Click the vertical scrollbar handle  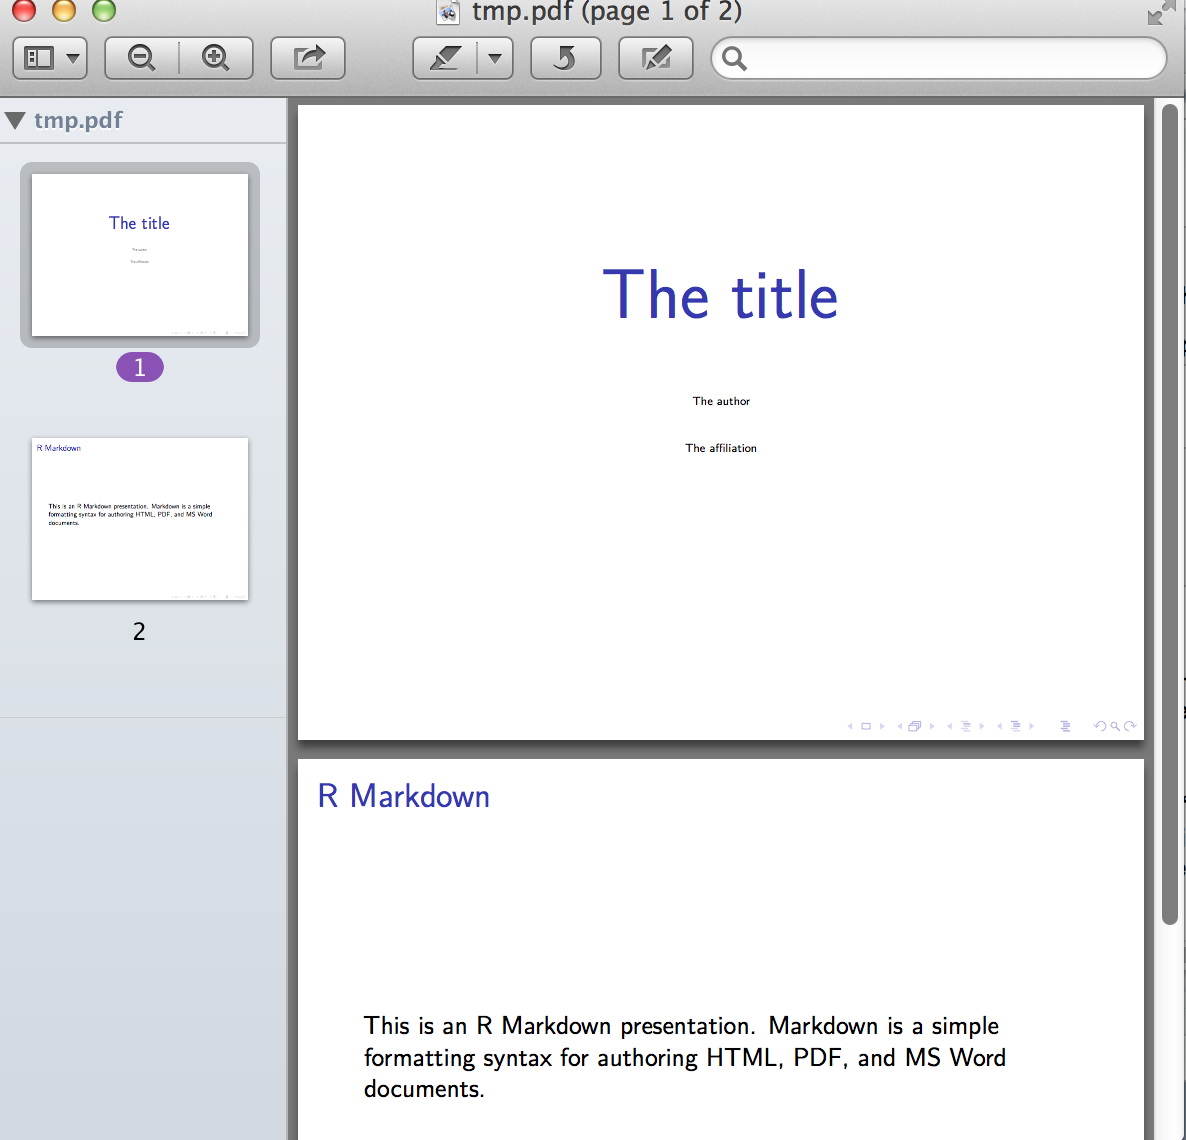pos(1170,514)
